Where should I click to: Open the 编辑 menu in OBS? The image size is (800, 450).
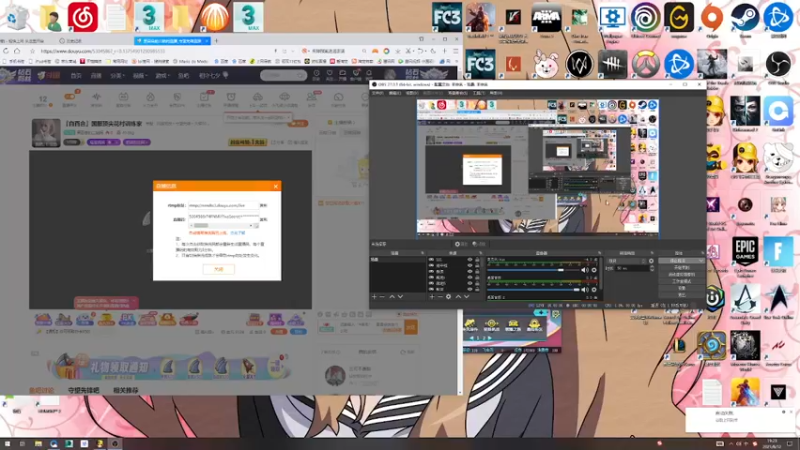(394, 93)
